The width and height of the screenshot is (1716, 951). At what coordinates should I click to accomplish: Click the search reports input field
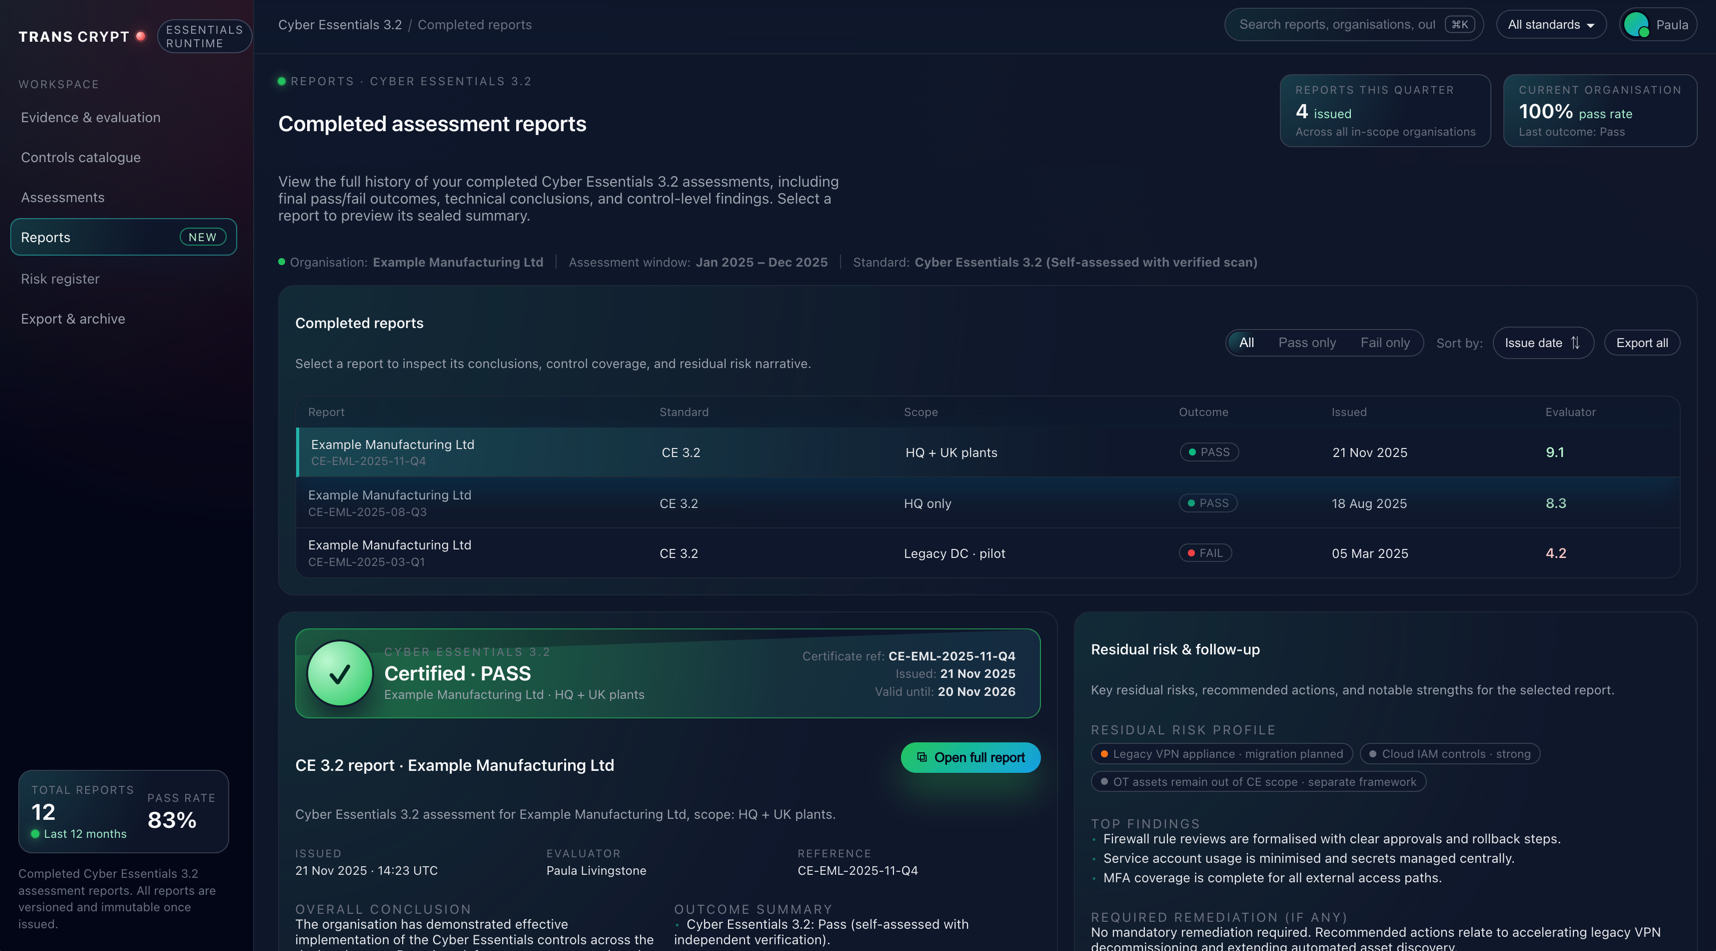coord(1336,25)
